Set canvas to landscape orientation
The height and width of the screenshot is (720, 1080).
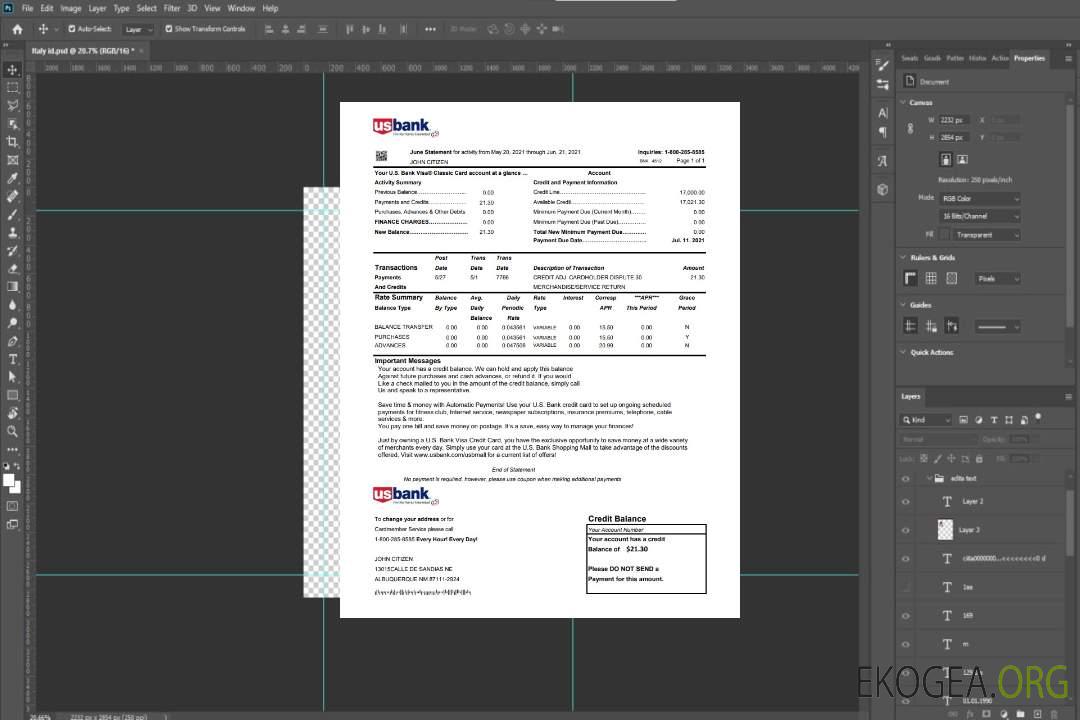tap(962, 160)
